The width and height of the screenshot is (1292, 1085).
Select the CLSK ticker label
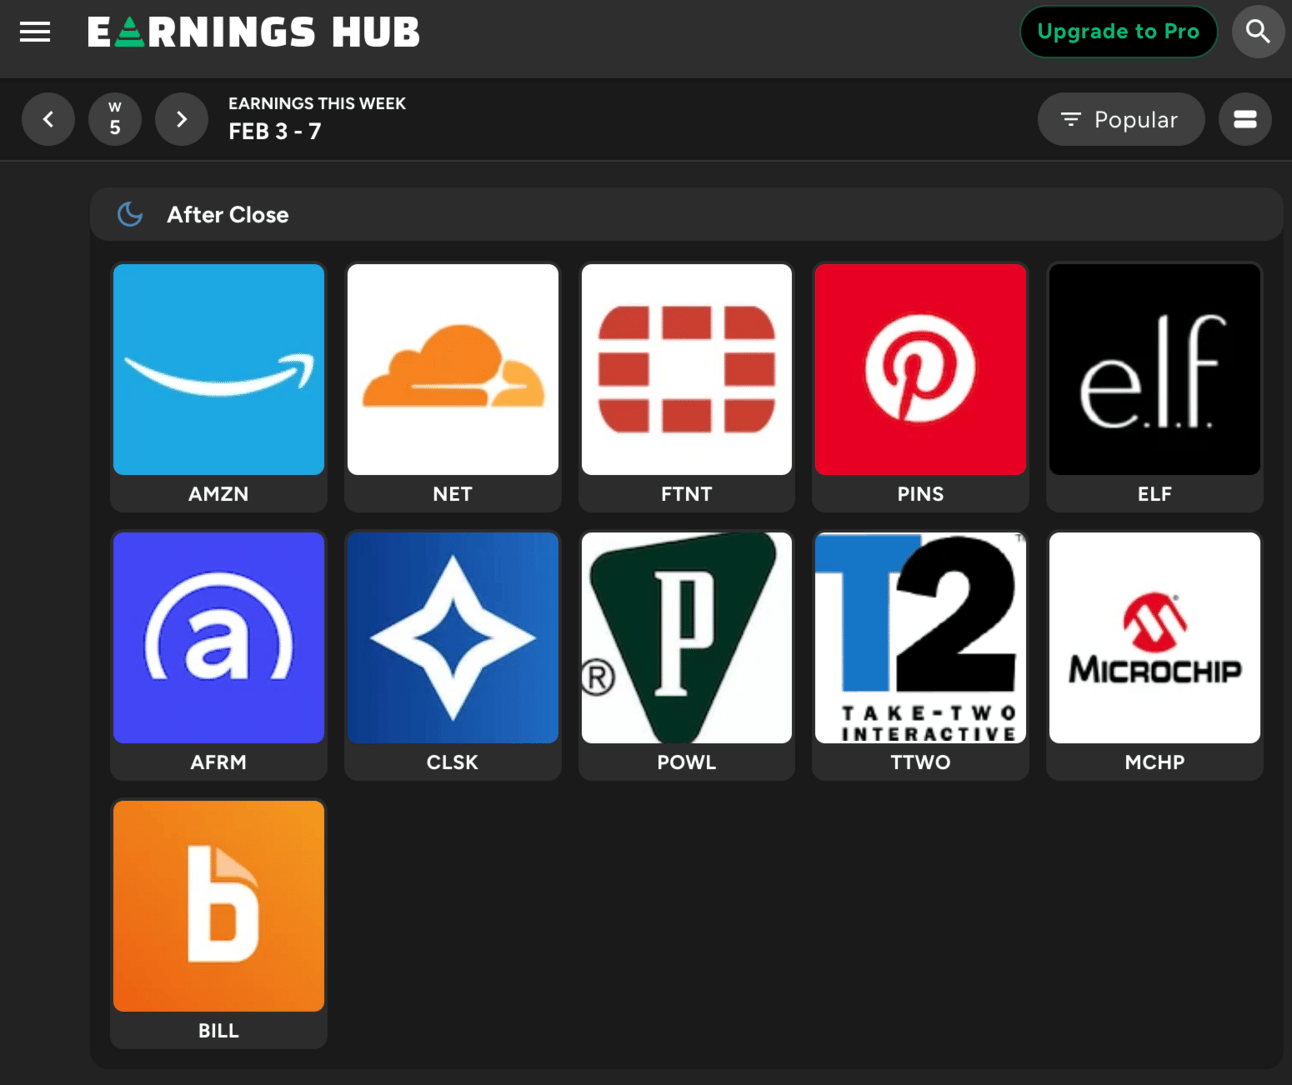coord(453,762)
